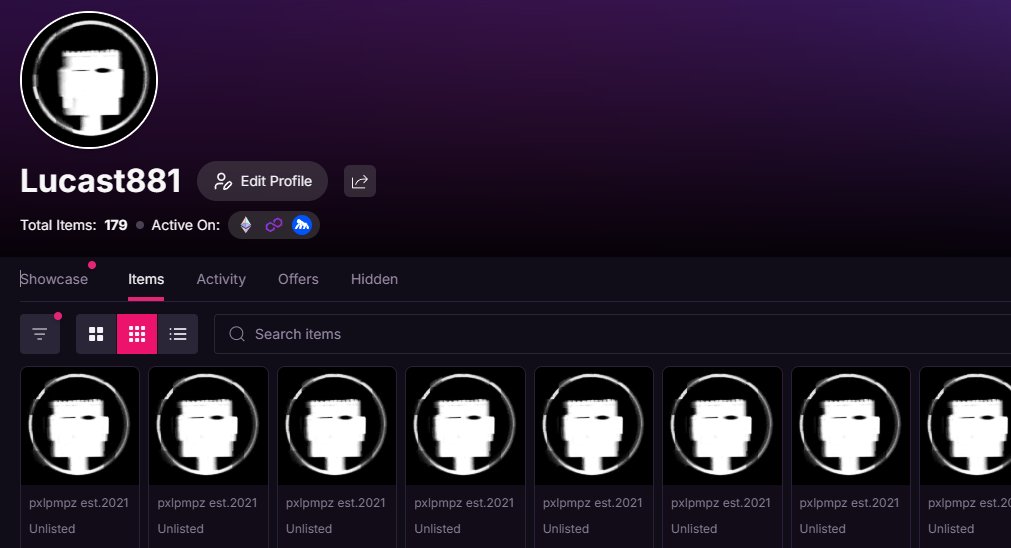Click first item's pxlpmpz est.2021 title
1011x548 pixels.
[x=79, y=503]
